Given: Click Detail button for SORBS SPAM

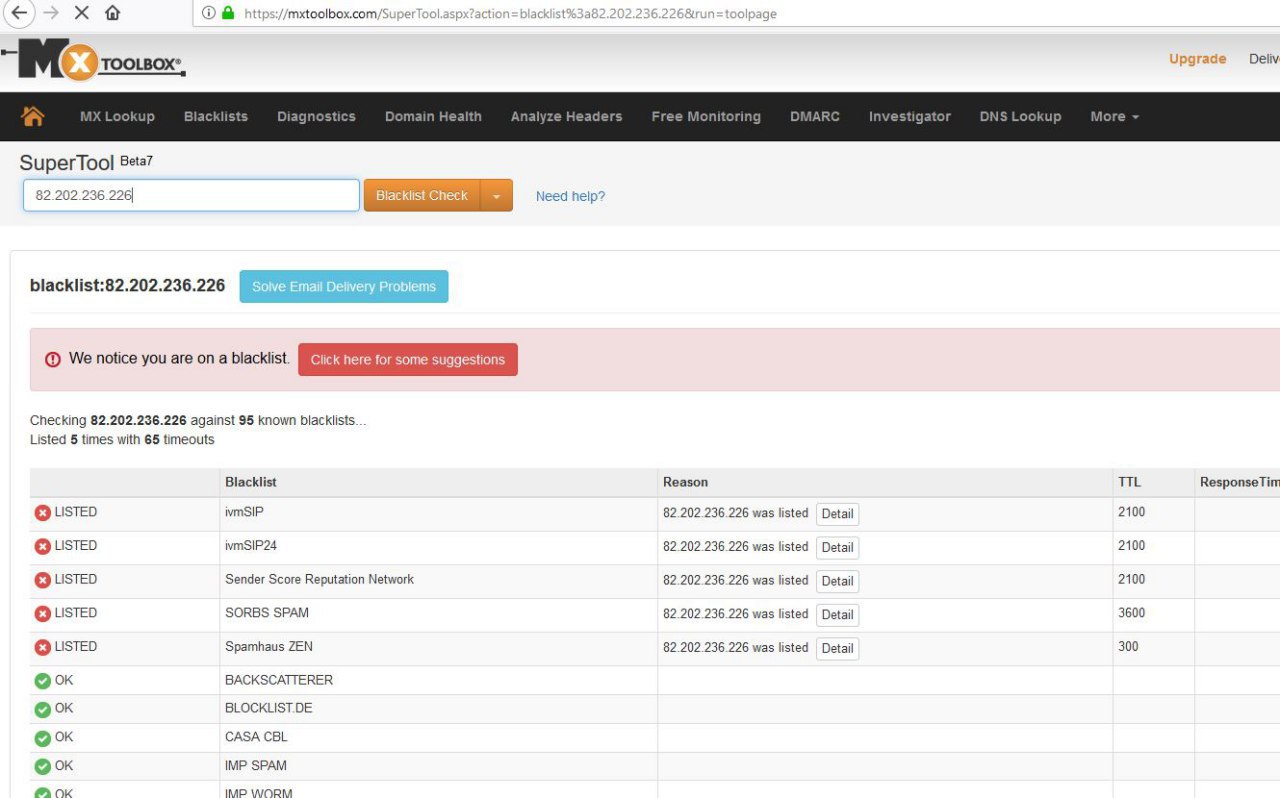Looking at the screenshot, I should click(837, 614).
